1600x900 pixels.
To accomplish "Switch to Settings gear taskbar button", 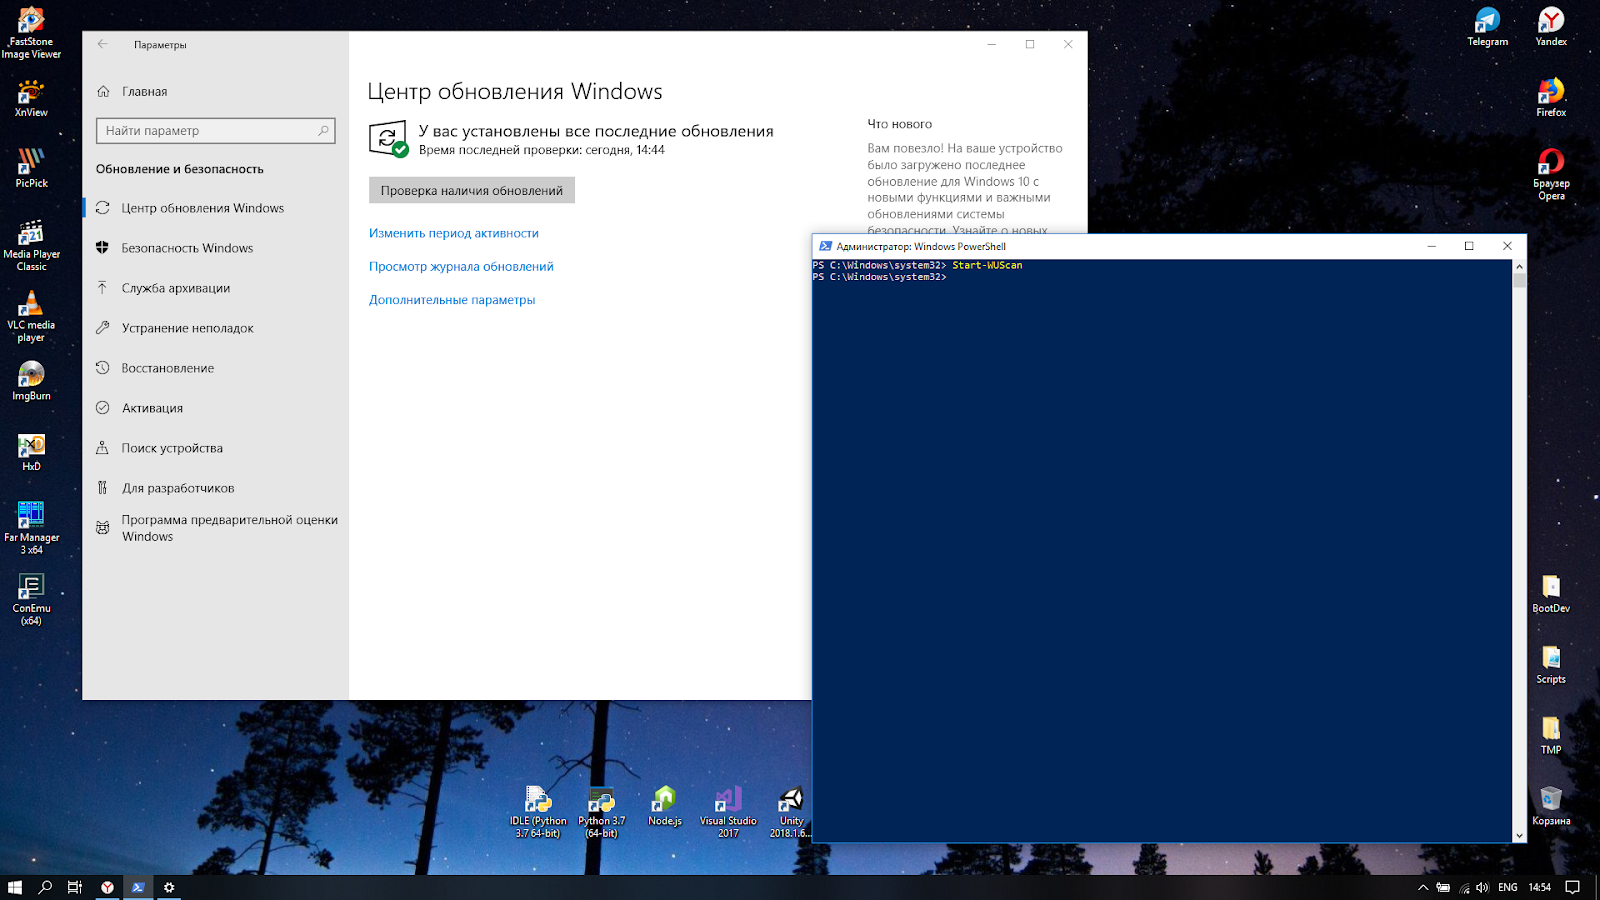I will pyautogui.click(x=169, y=887).
